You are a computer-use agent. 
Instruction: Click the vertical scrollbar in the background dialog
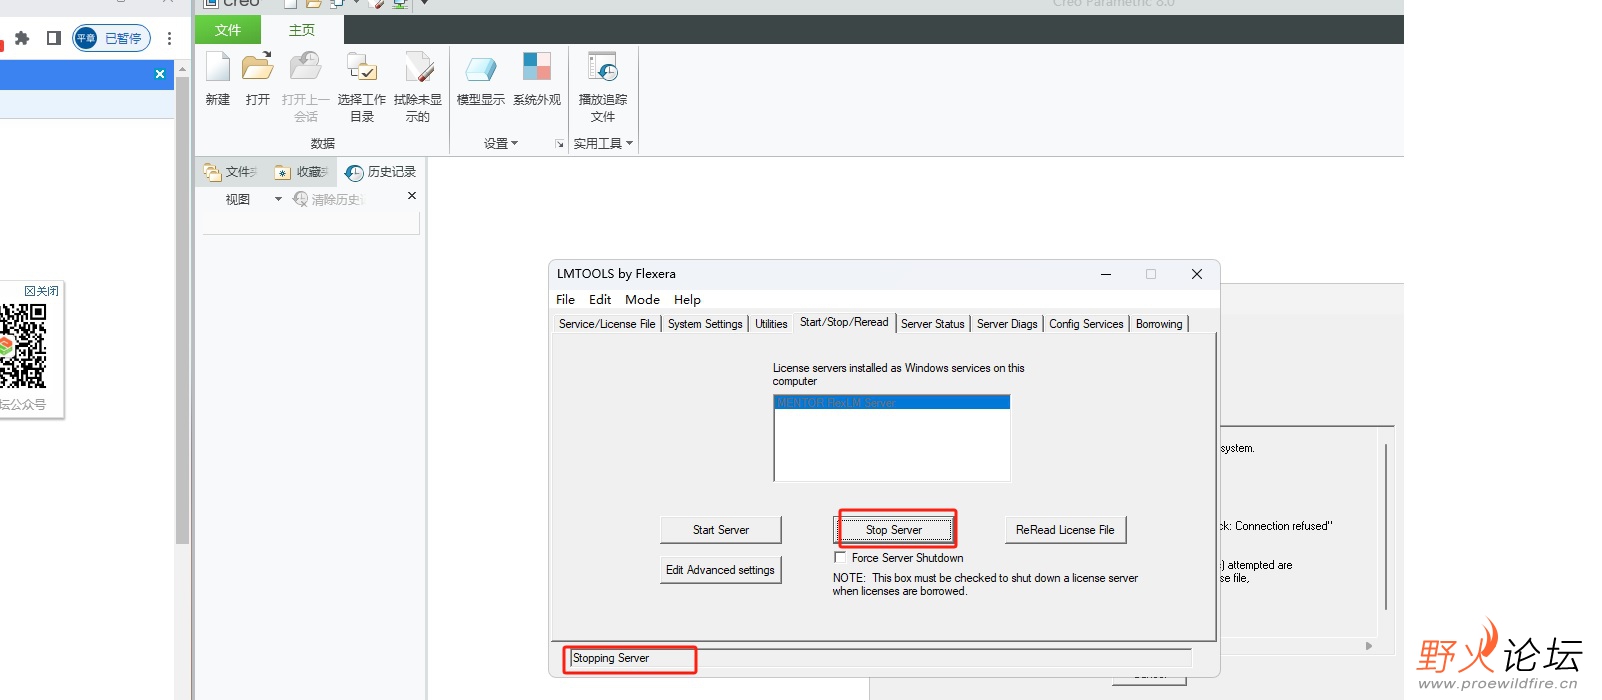pyautogui.click(x=1386, y=526)
